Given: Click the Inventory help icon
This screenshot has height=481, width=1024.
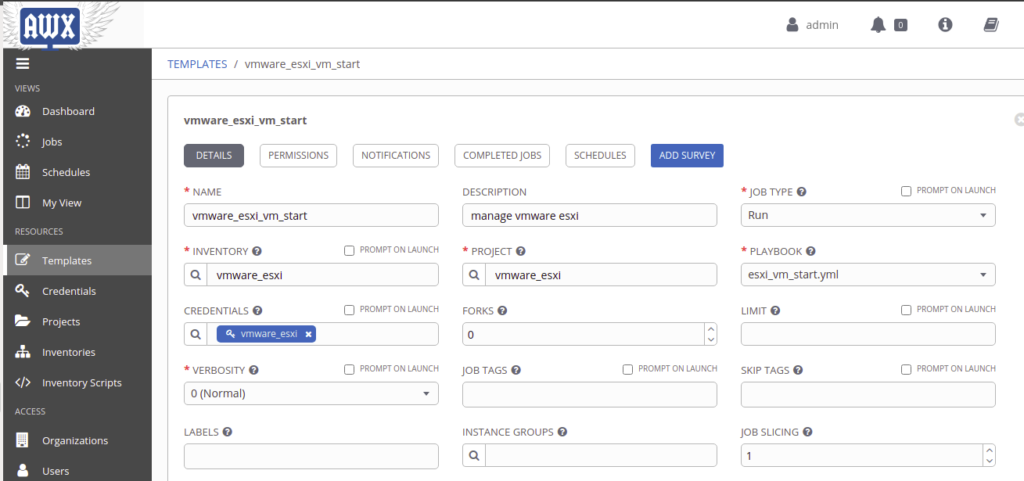Looking at the screenshot, I should (x=257, y=251).
